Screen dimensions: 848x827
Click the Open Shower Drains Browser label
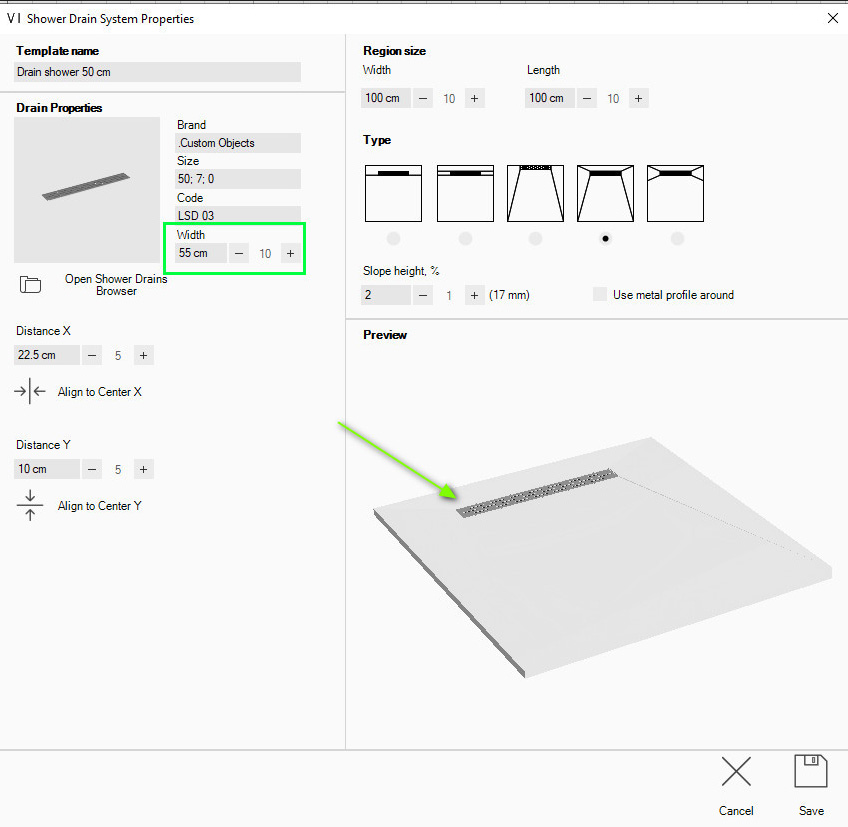pyautogui.click(x=116, y=285)
